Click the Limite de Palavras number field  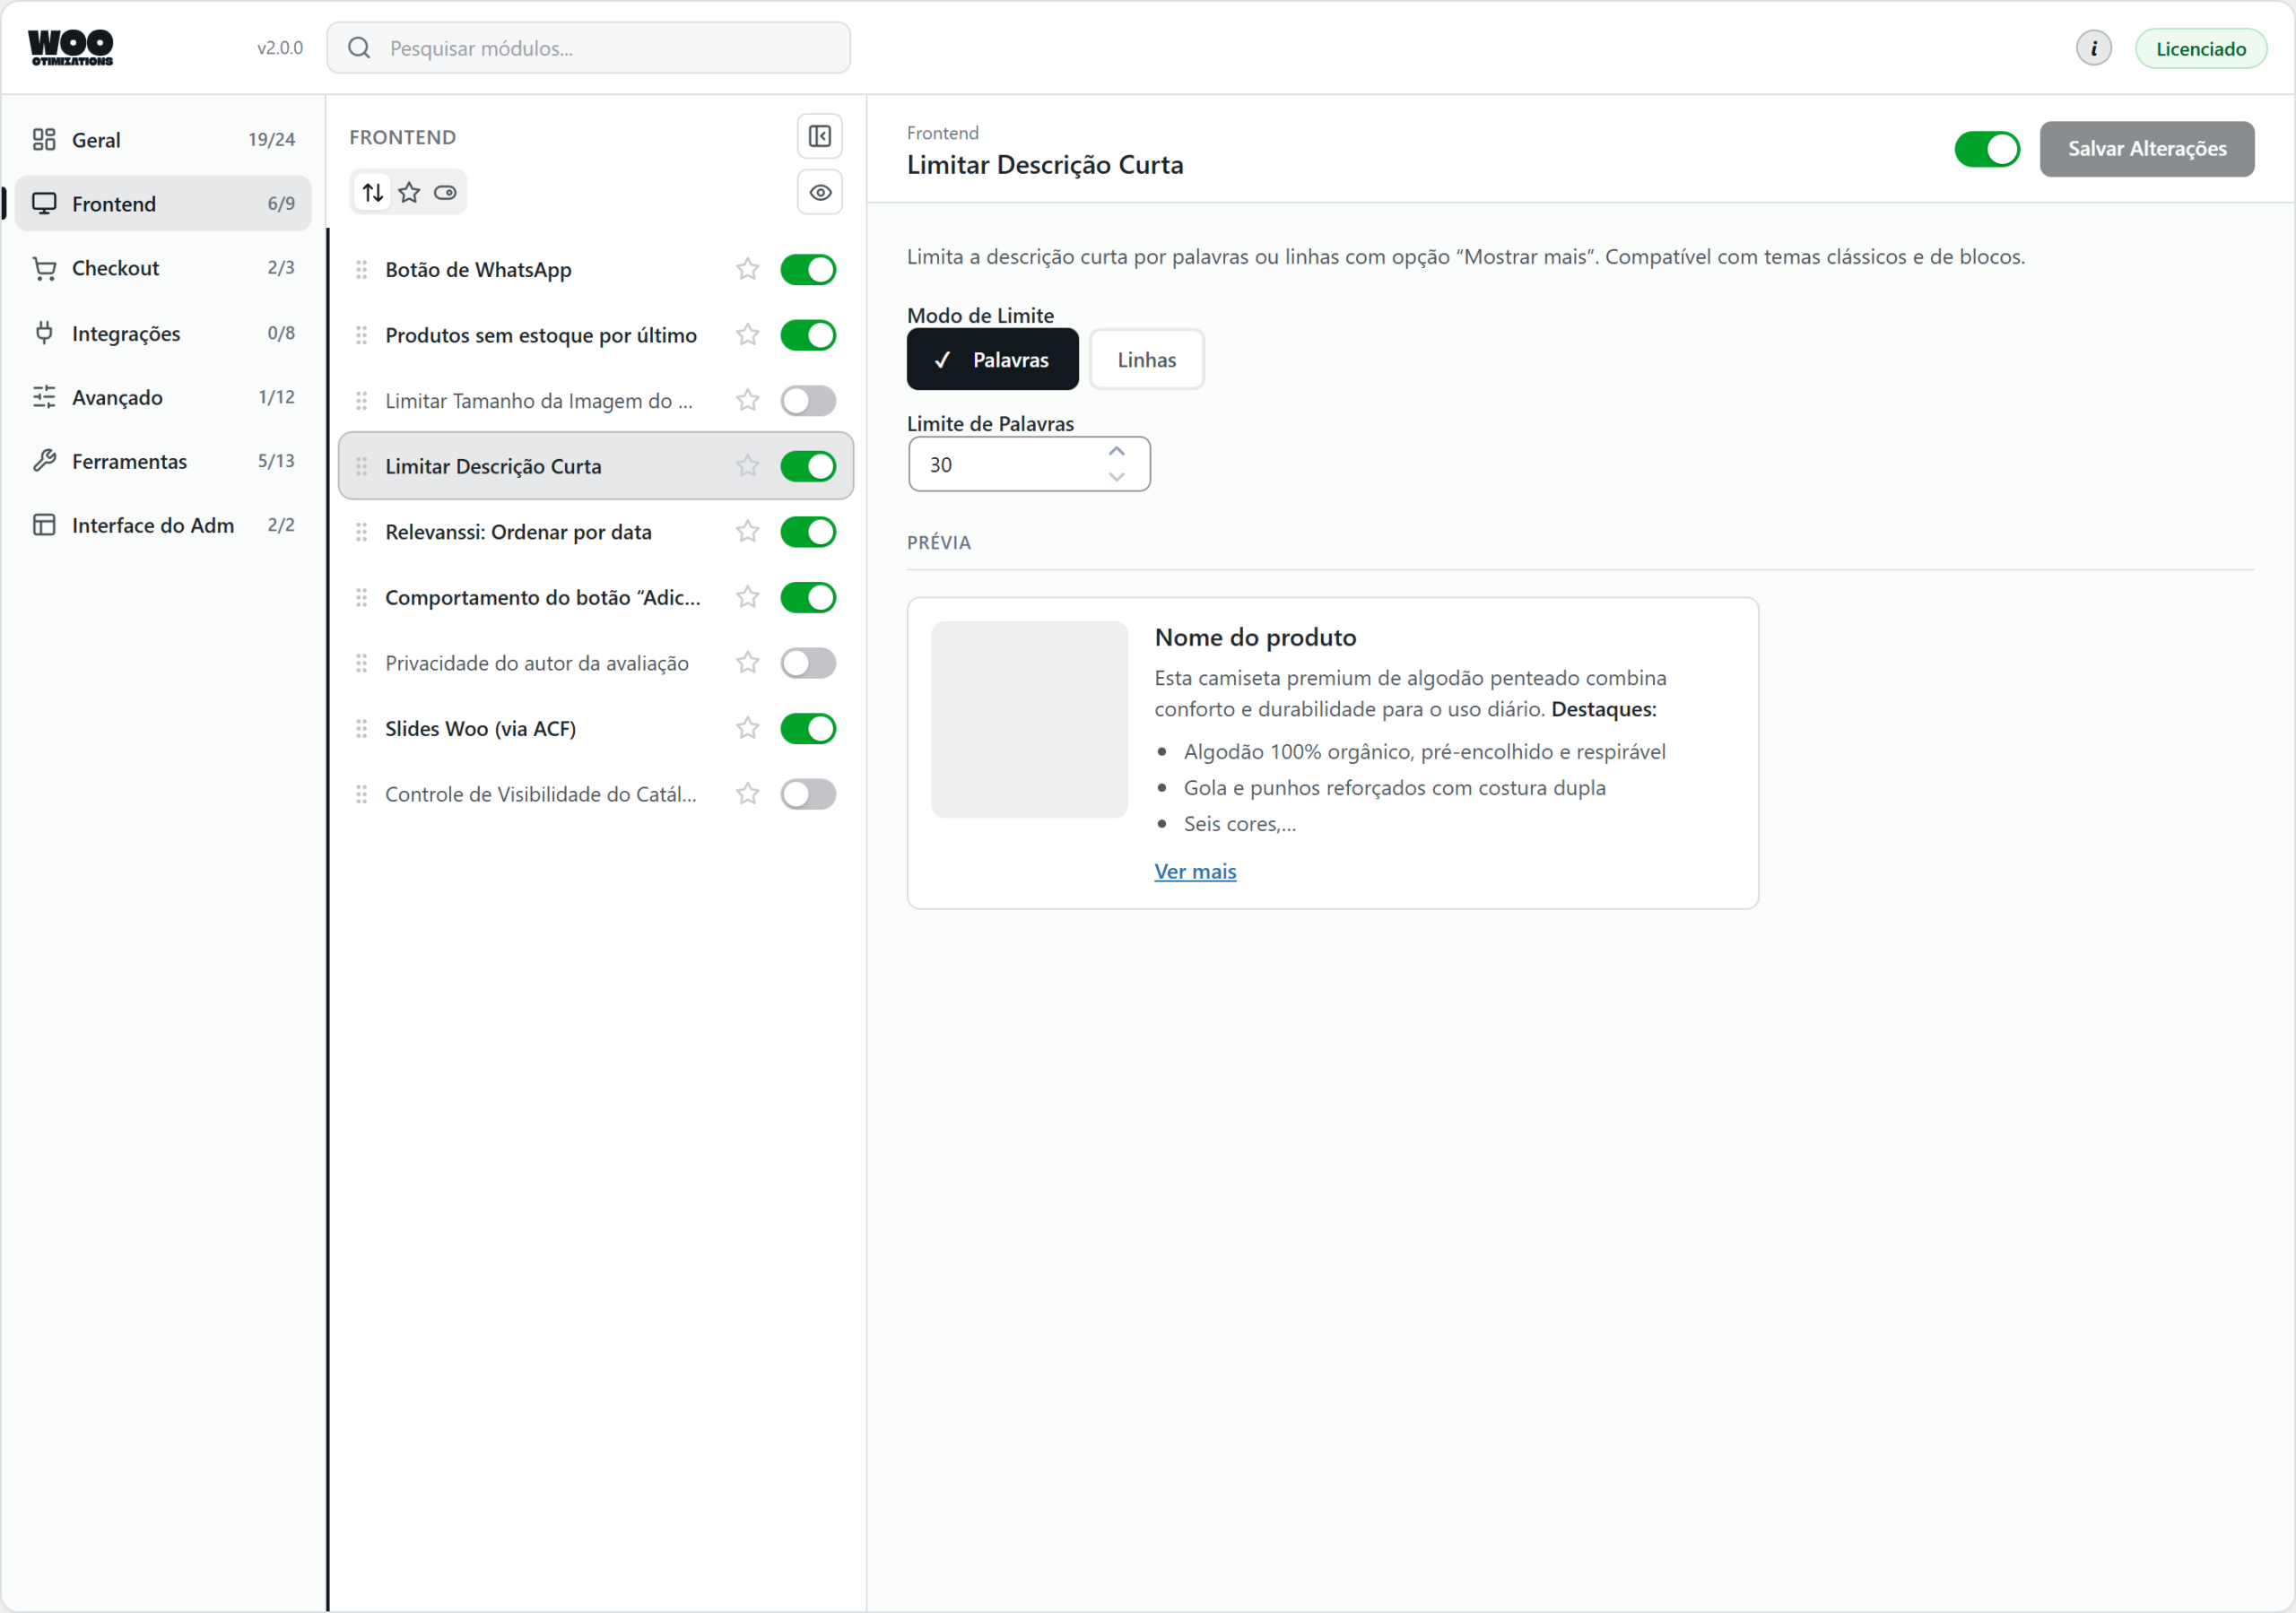pos(1029,464)
